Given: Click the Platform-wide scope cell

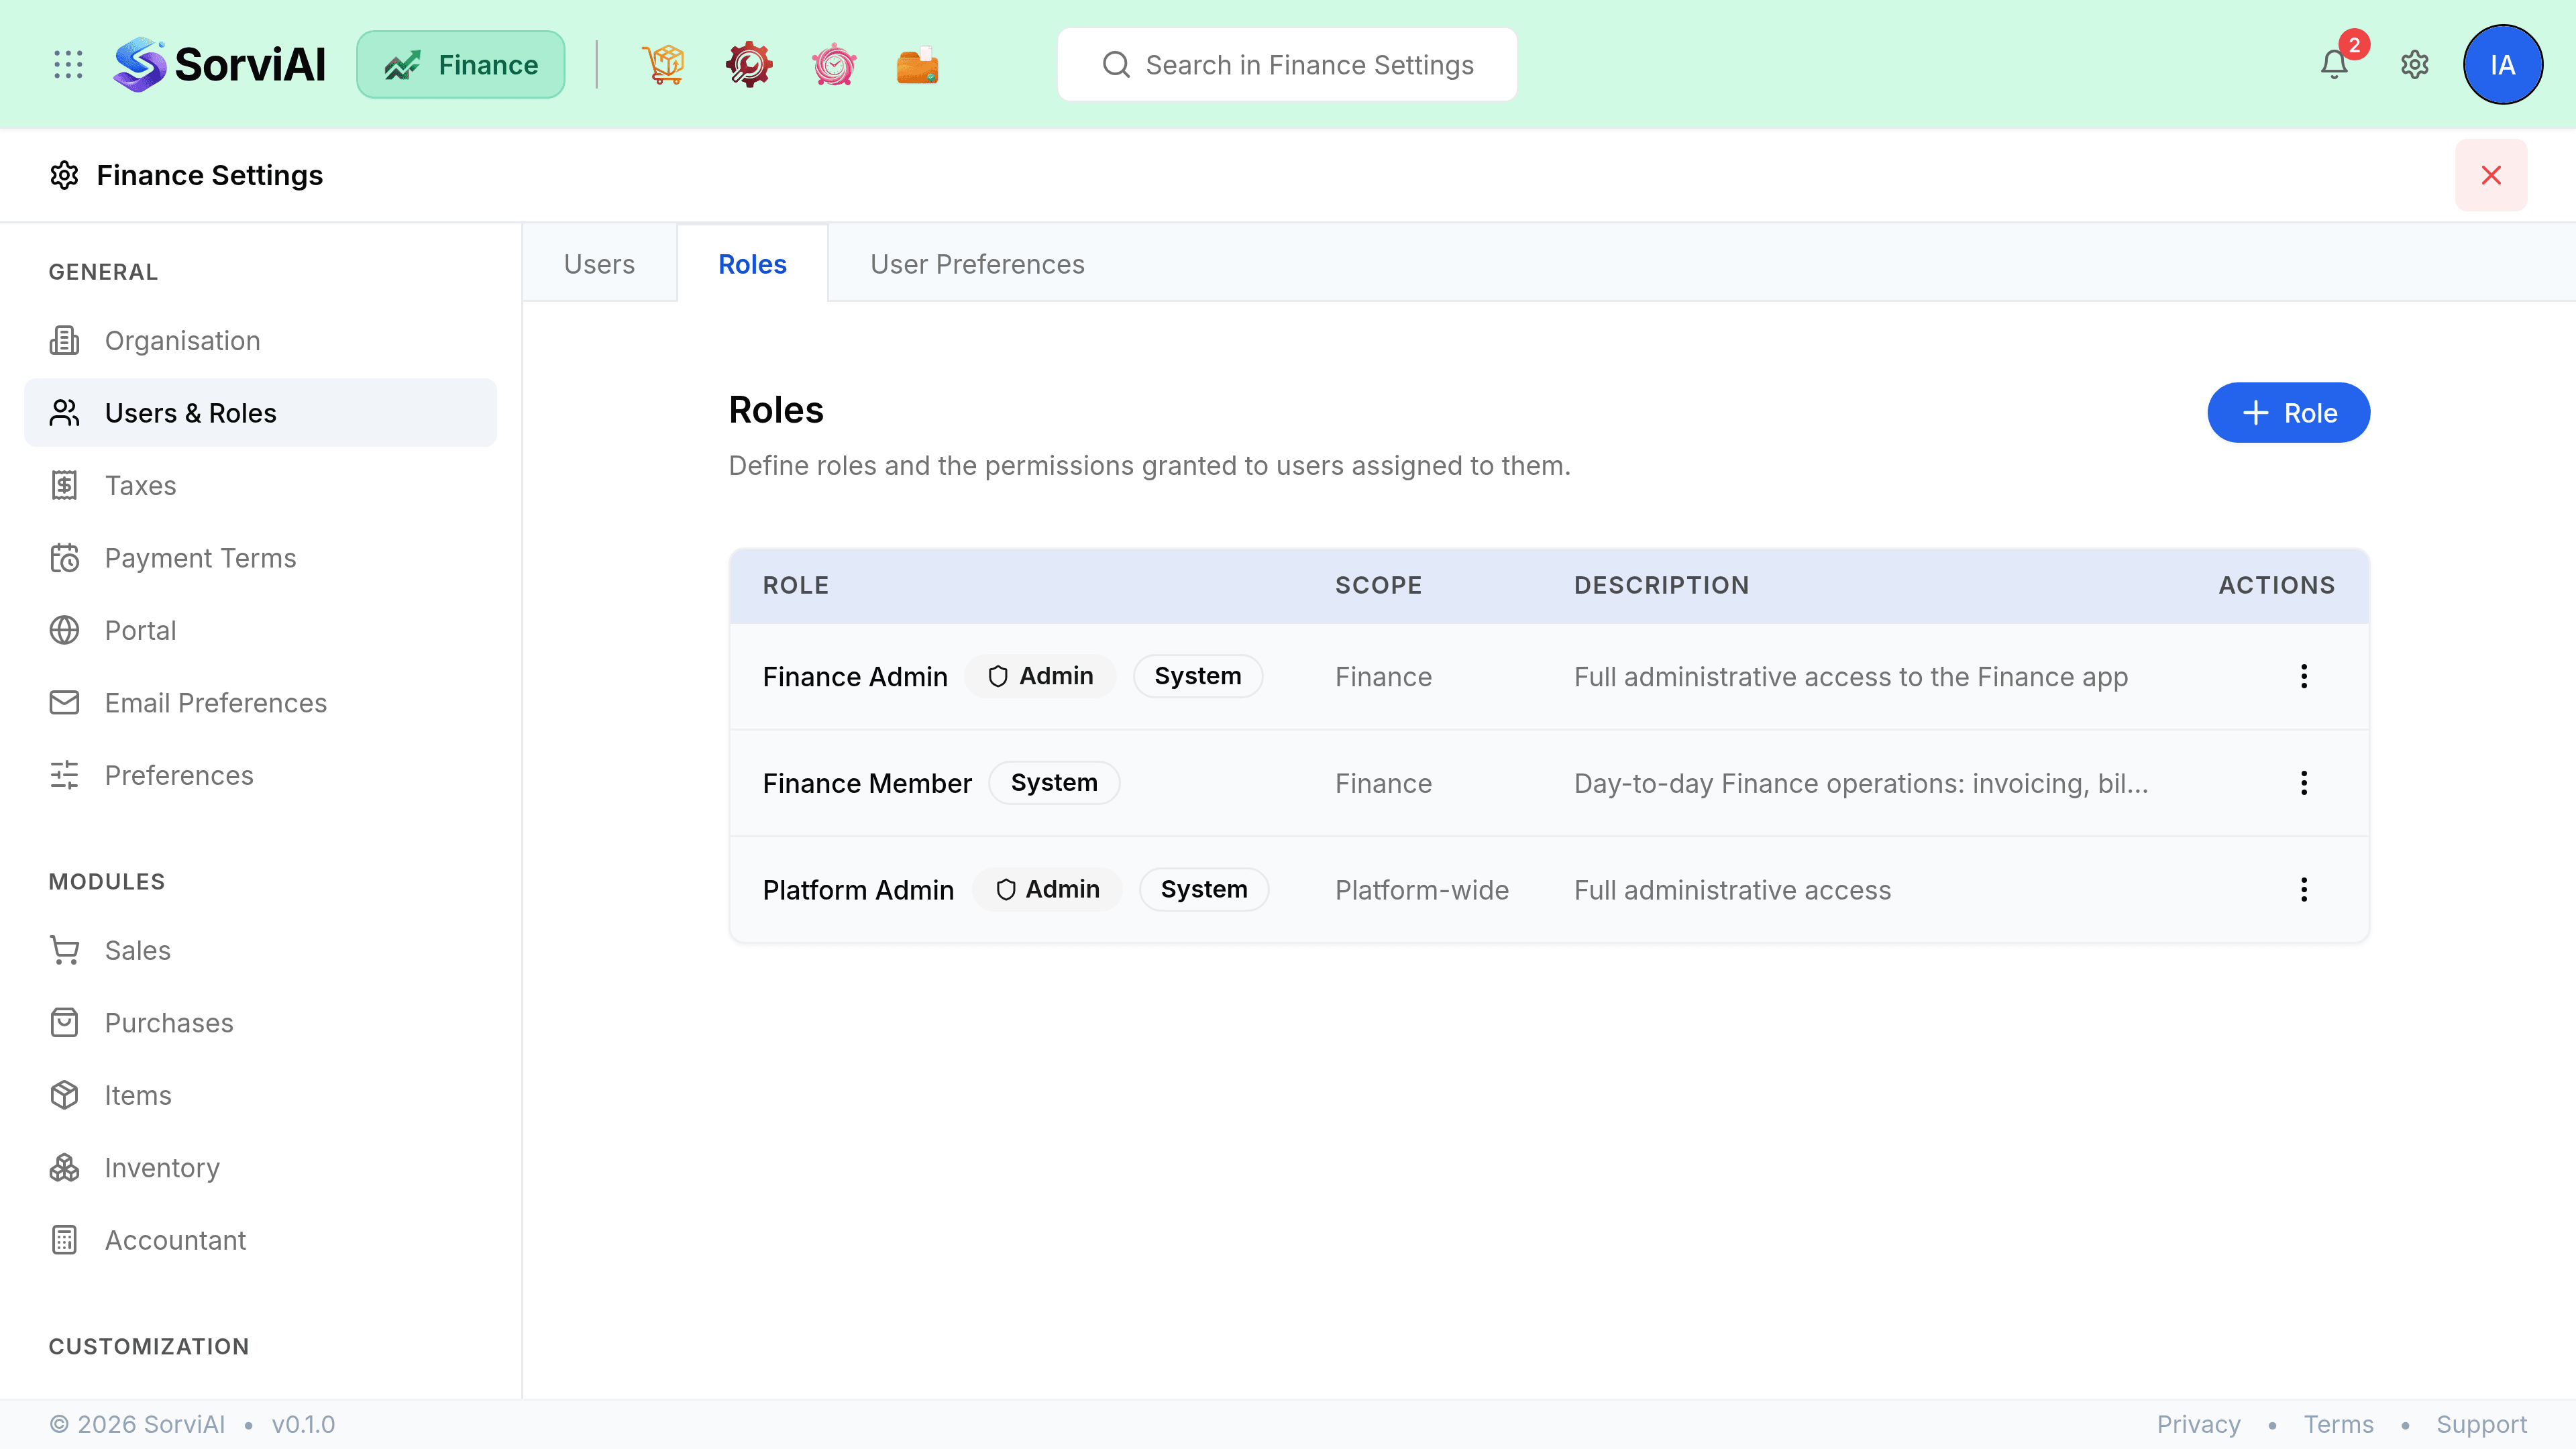Looking at the screenshot, I should coord(1422,890).
